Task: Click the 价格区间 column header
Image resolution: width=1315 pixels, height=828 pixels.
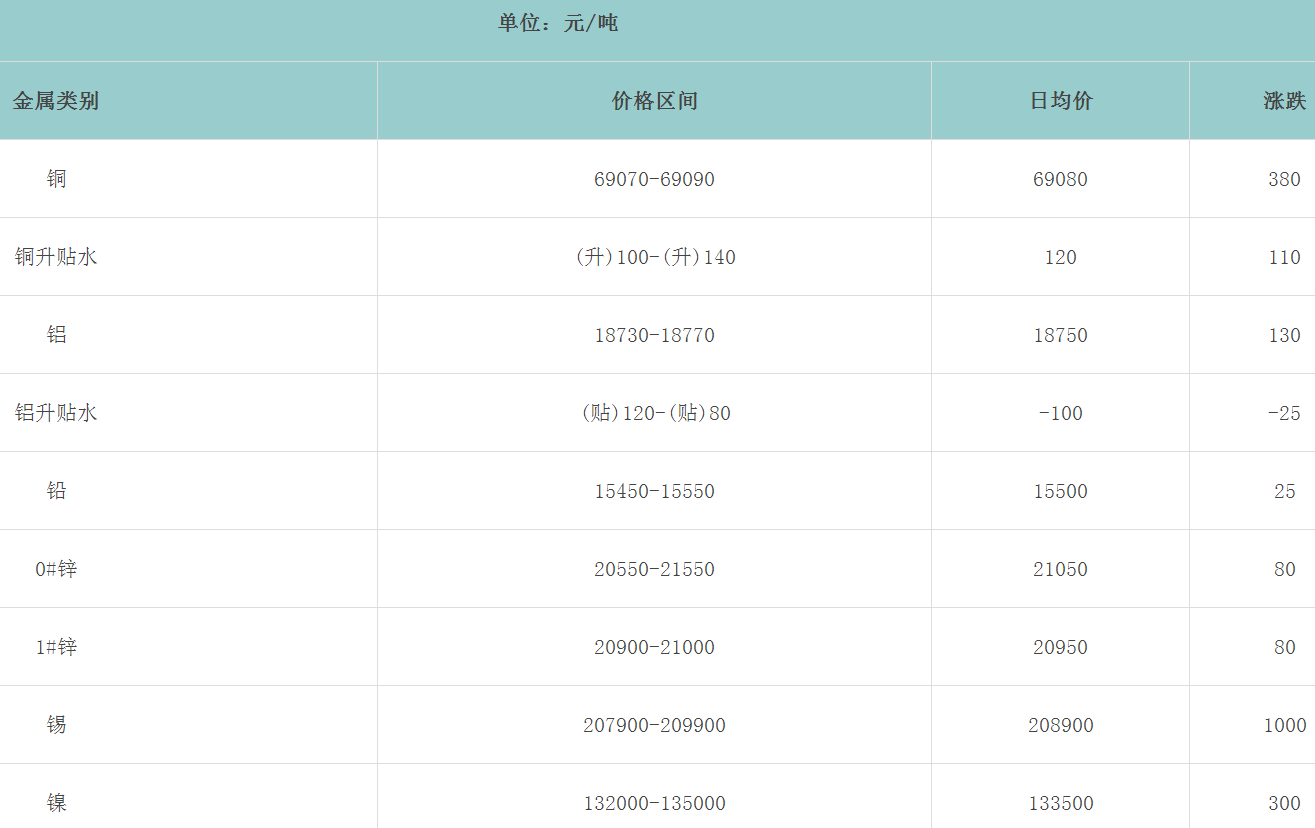Action: [654, 101]
